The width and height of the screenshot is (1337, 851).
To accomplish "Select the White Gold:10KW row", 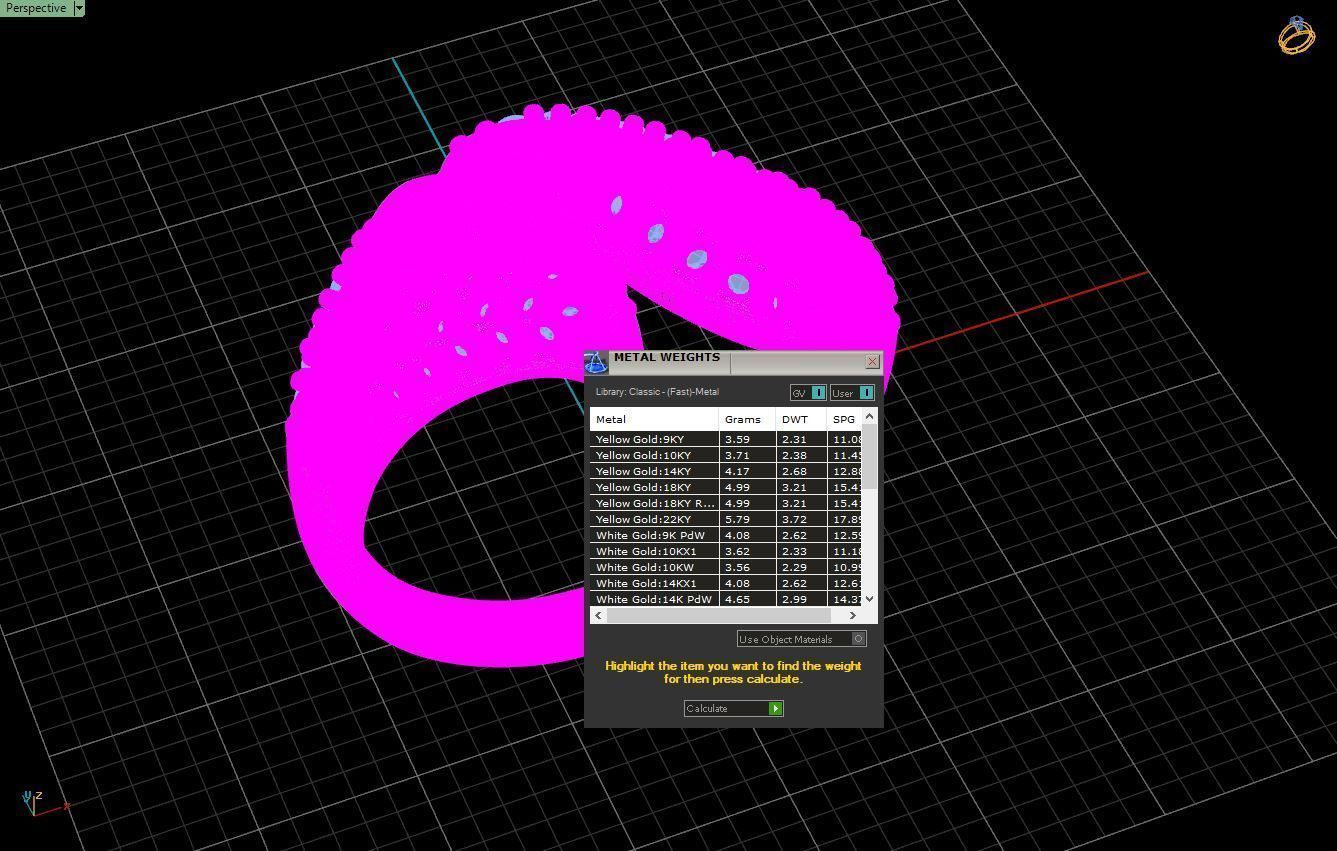I will click(x=726, y=567).
